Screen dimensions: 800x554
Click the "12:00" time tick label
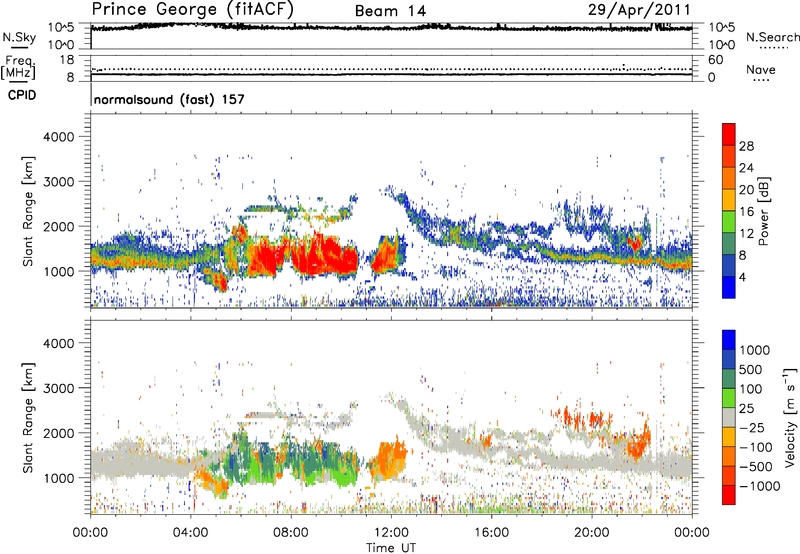[x=391, y=533]
